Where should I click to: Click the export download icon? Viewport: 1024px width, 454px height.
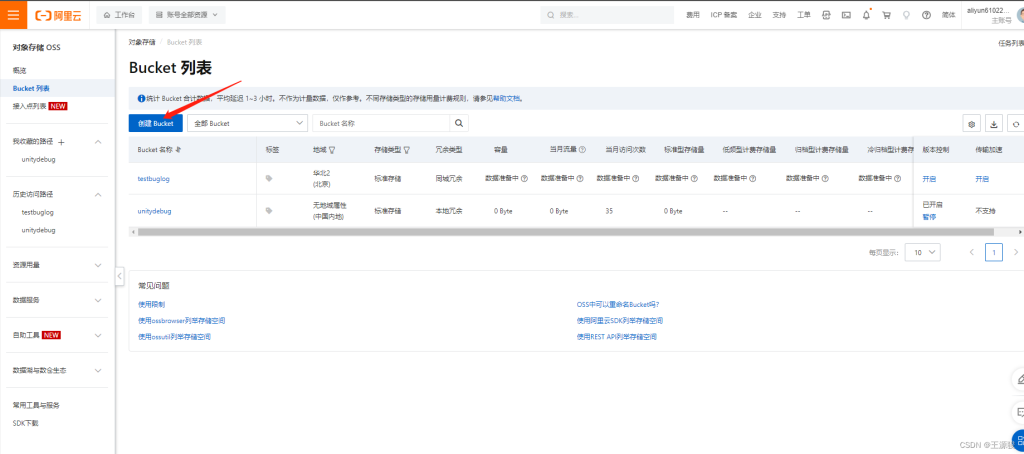pos(994,123)
